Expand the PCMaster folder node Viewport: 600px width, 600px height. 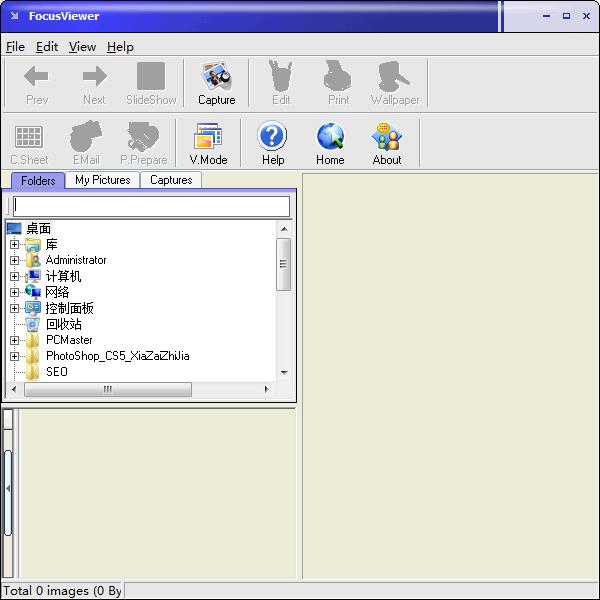15,340
